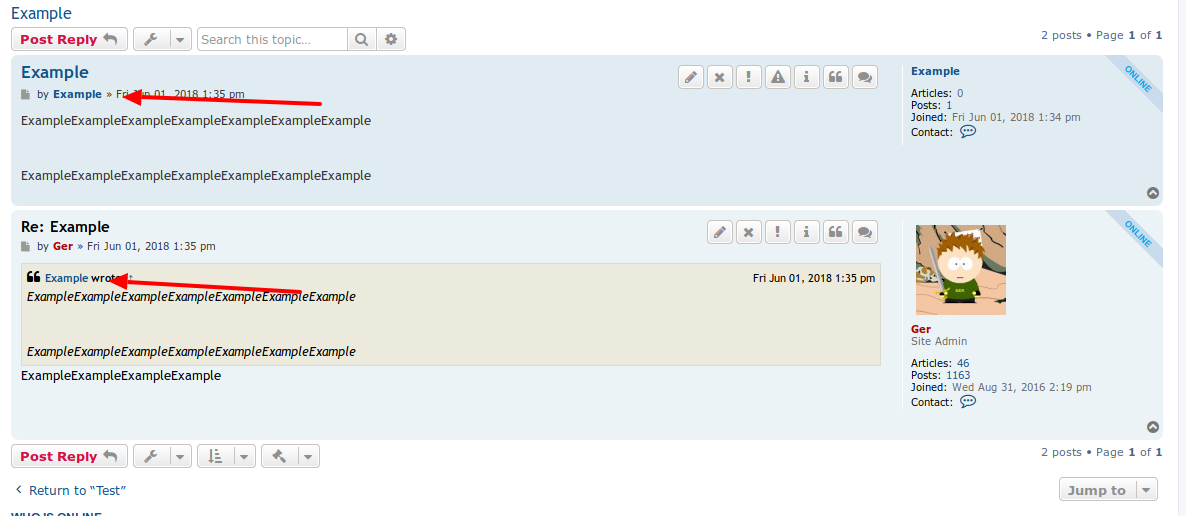The width and height of the screenshot is (1186, 516).
Task: Click search magnifier button
Action: click(x=362, y=39)
